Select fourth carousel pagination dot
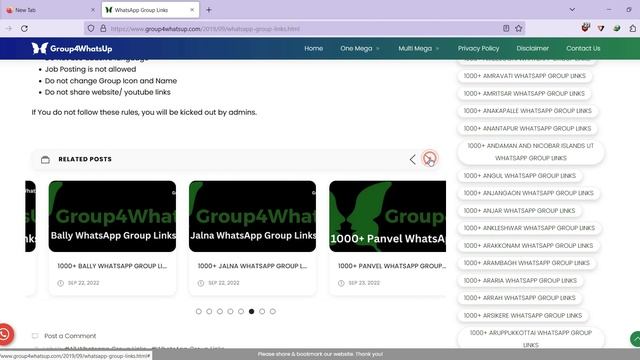640x360 pixels. 231,311
